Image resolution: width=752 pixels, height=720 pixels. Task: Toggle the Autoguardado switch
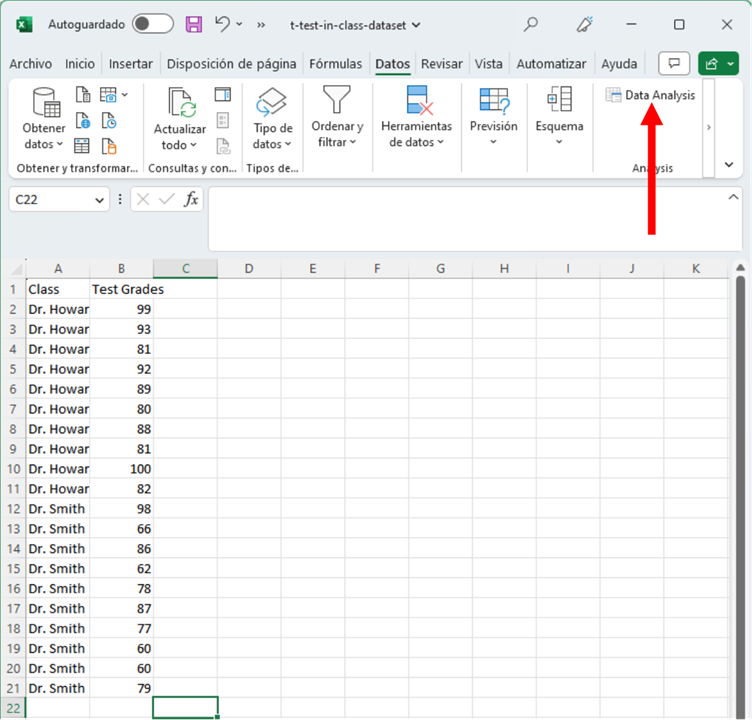coord(152,24)
